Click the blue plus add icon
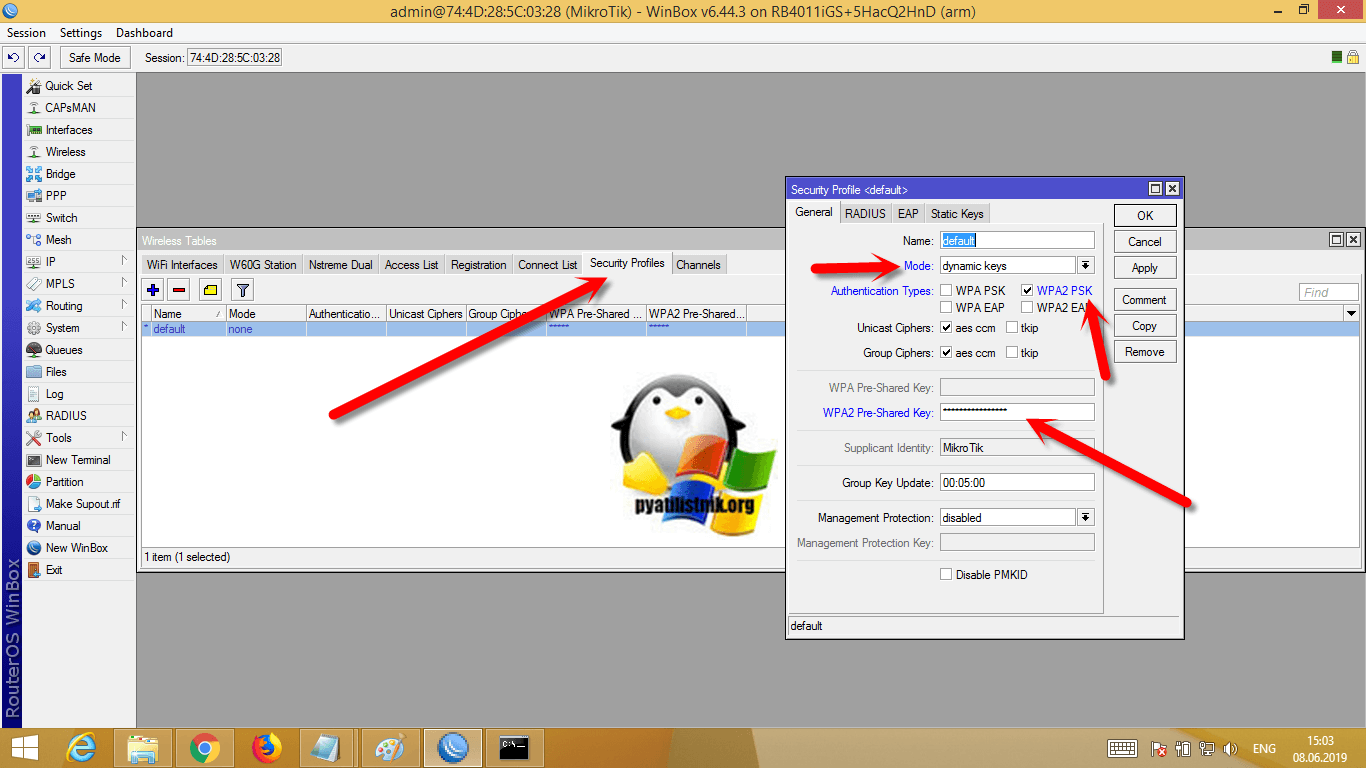The height and width of the screenshot is (768, 1366). coord(153,290)
